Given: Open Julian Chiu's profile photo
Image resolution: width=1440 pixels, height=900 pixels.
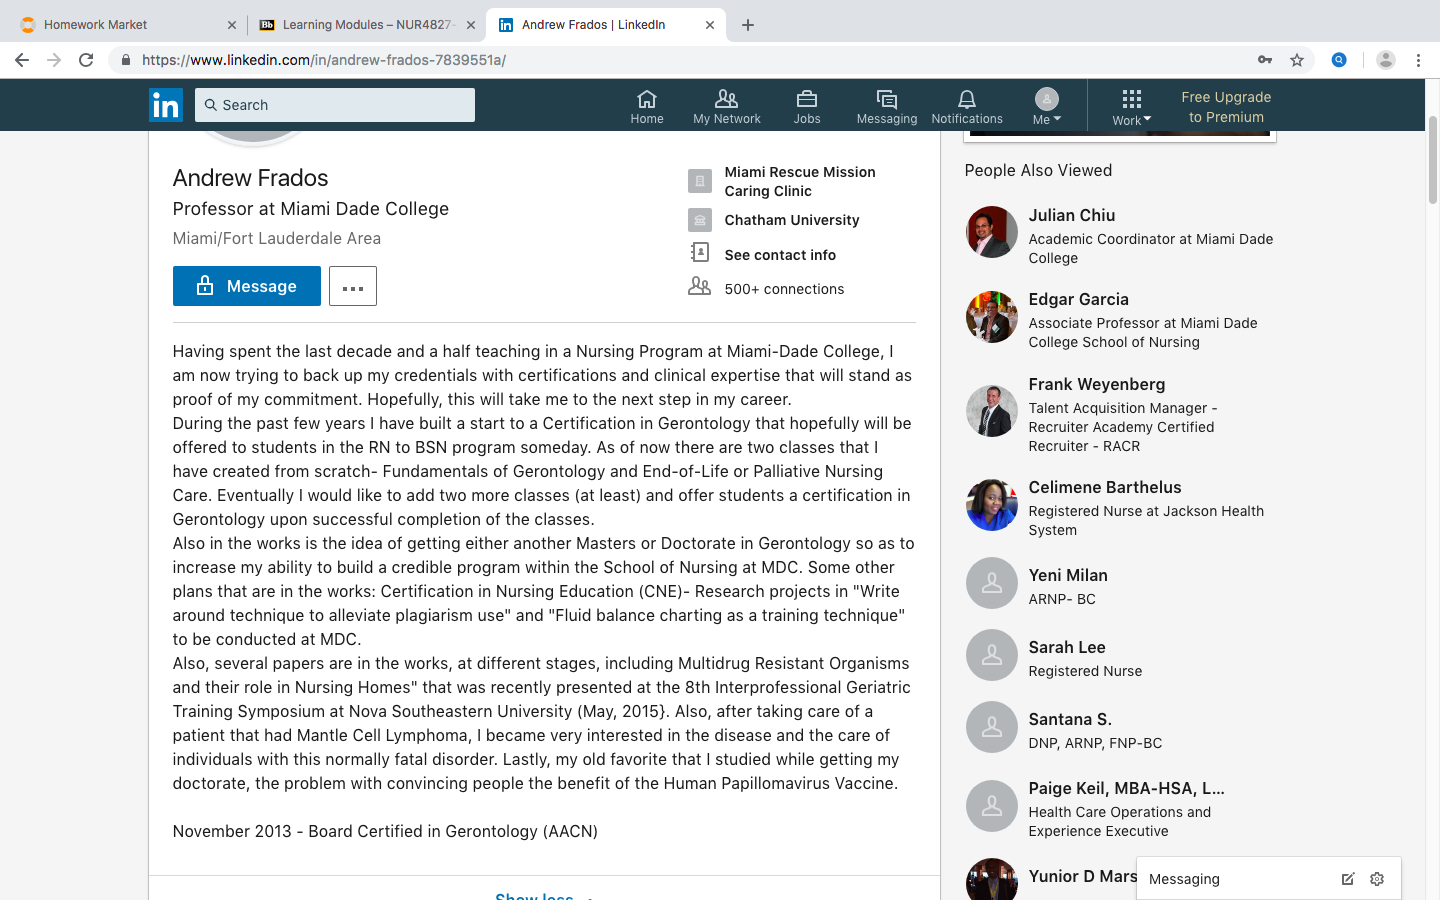Looking at the screenshot, I should (x=992, y=232).
